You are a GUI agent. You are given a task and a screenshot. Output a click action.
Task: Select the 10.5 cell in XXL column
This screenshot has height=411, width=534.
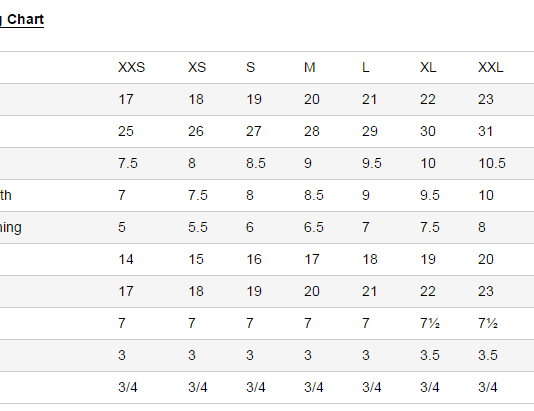pos(492,163)
